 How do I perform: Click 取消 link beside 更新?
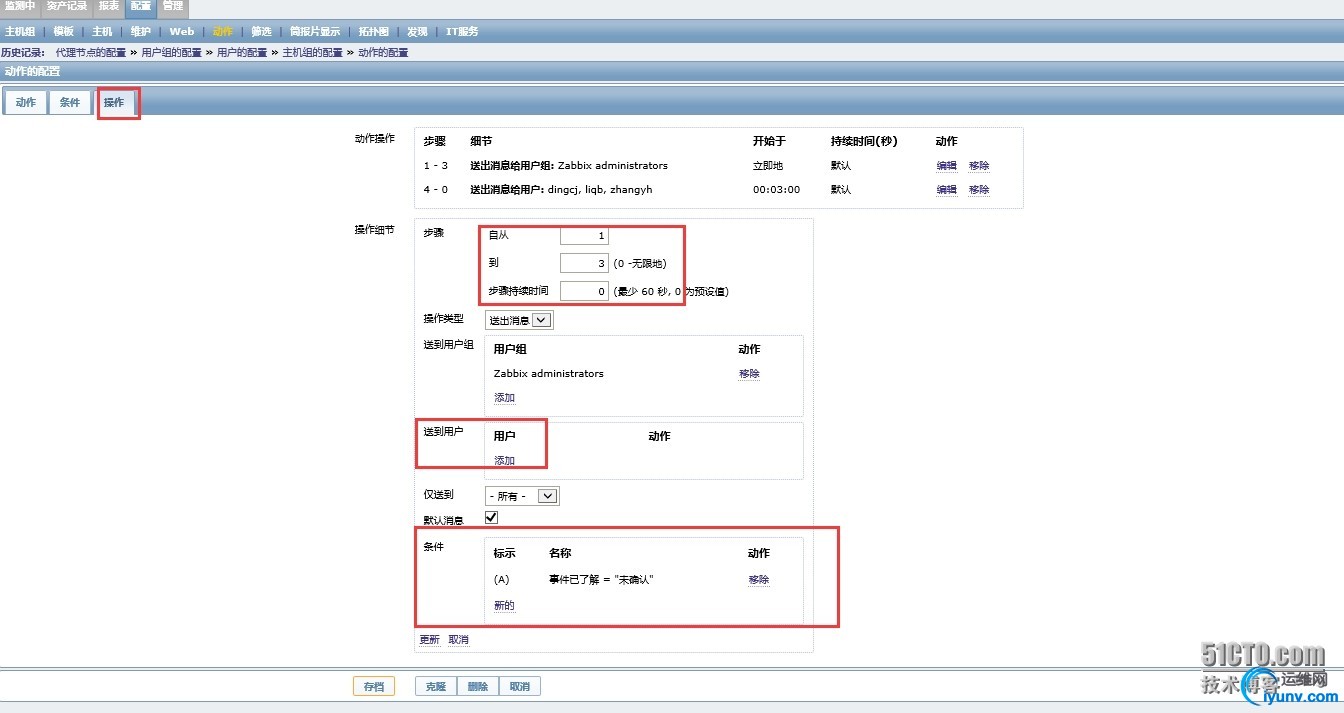(458, 640)
